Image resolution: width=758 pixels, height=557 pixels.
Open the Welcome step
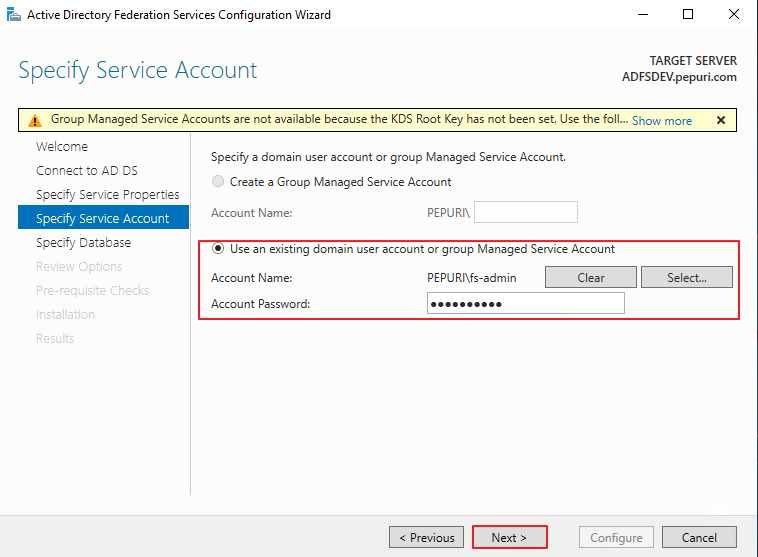62,147
